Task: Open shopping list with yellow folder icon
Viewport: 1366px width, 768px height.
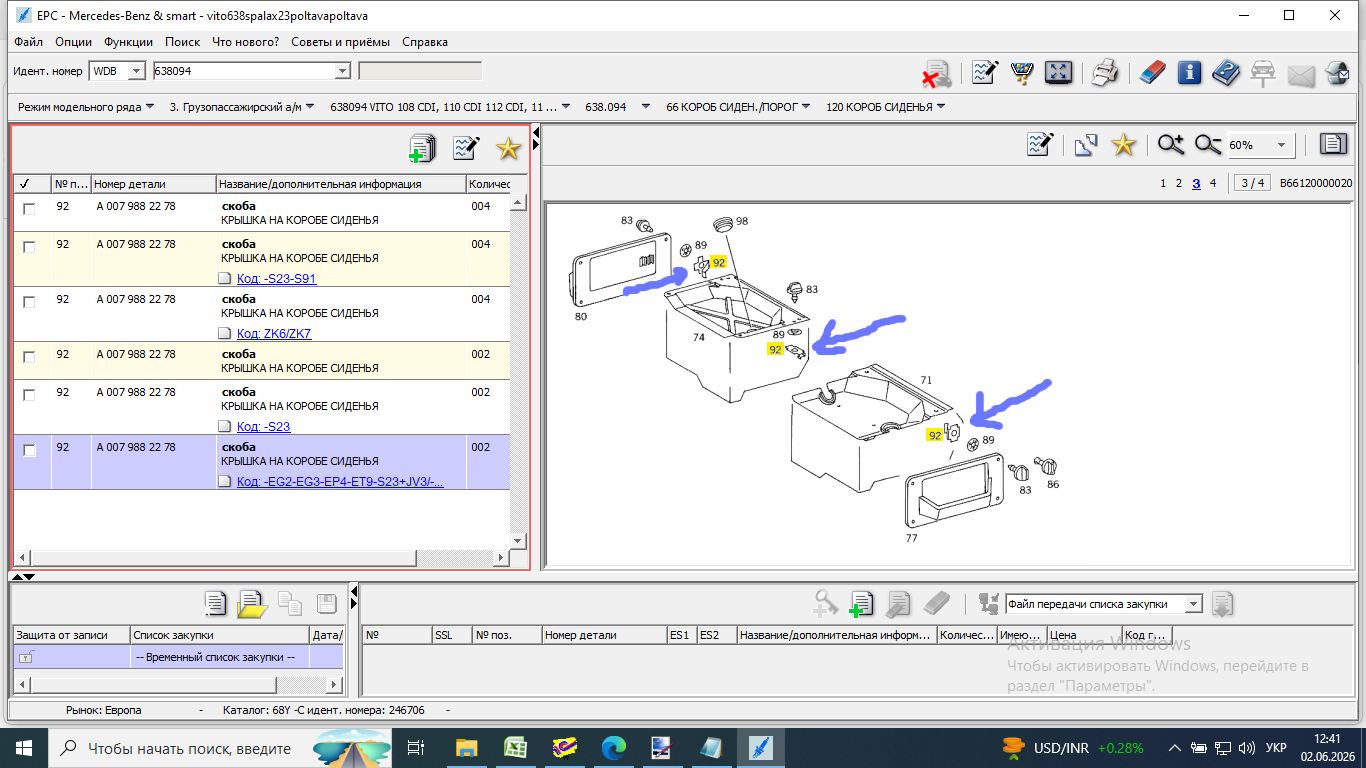Action: click(x=252, y=603)
